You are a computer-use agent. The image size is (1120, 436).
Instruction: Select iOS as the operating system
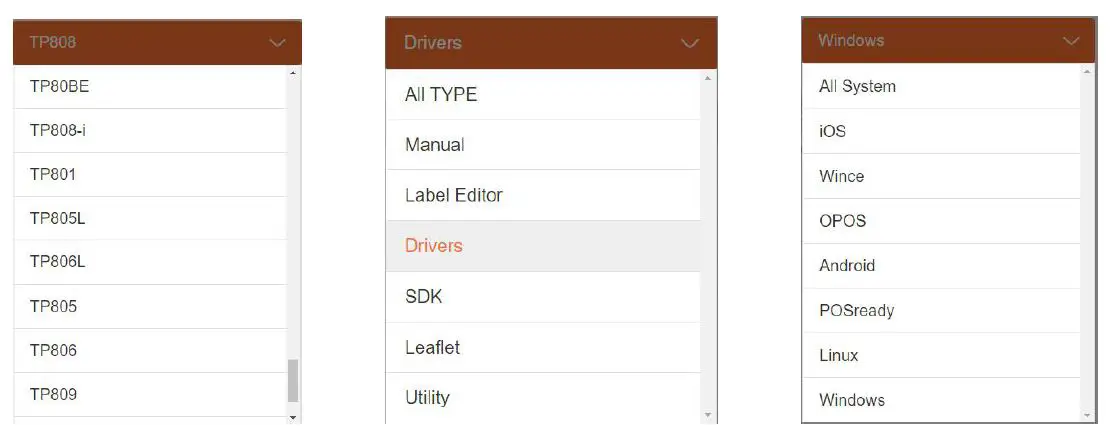click(832, 131)
